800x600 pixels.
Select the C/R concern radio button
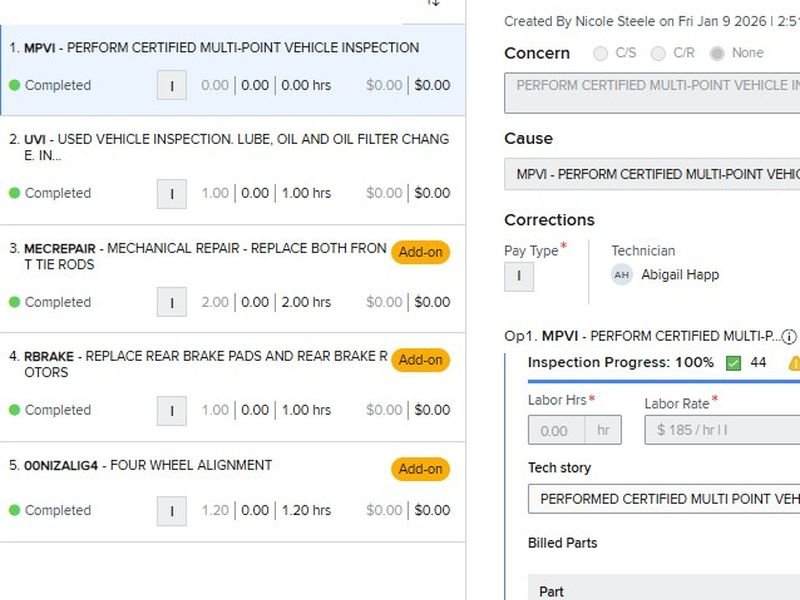658,53
